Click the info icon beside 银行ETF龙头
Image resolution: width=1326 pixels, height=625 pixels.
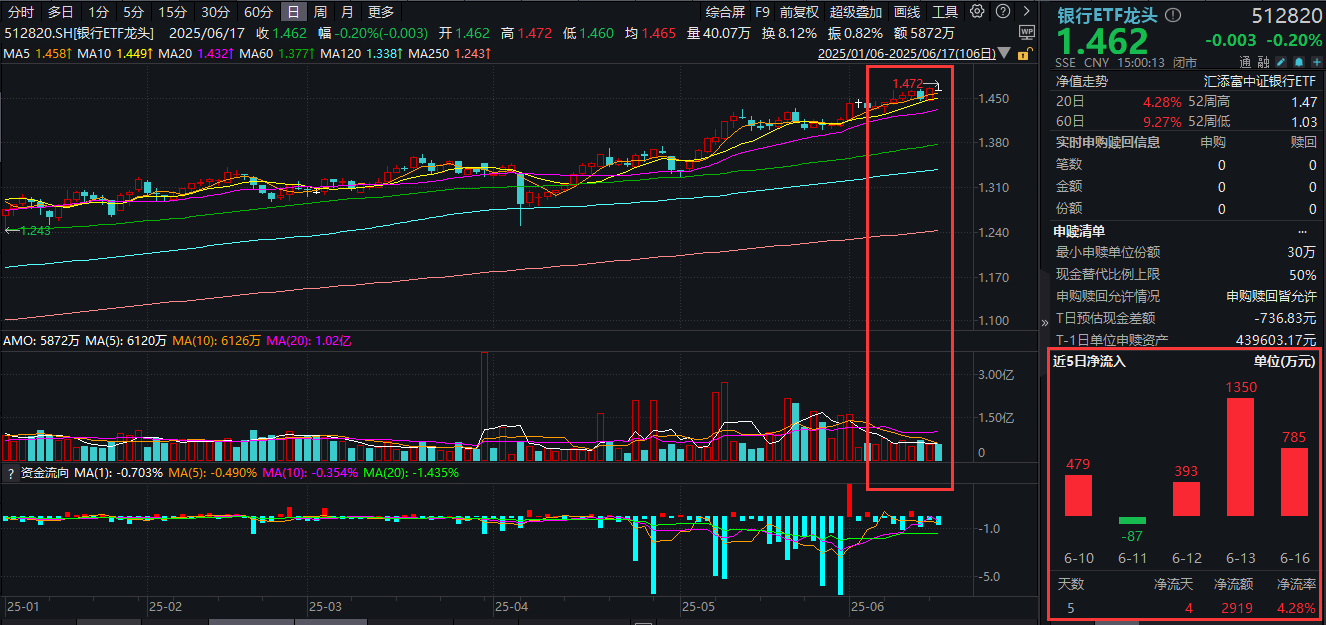coord(1173,15)
